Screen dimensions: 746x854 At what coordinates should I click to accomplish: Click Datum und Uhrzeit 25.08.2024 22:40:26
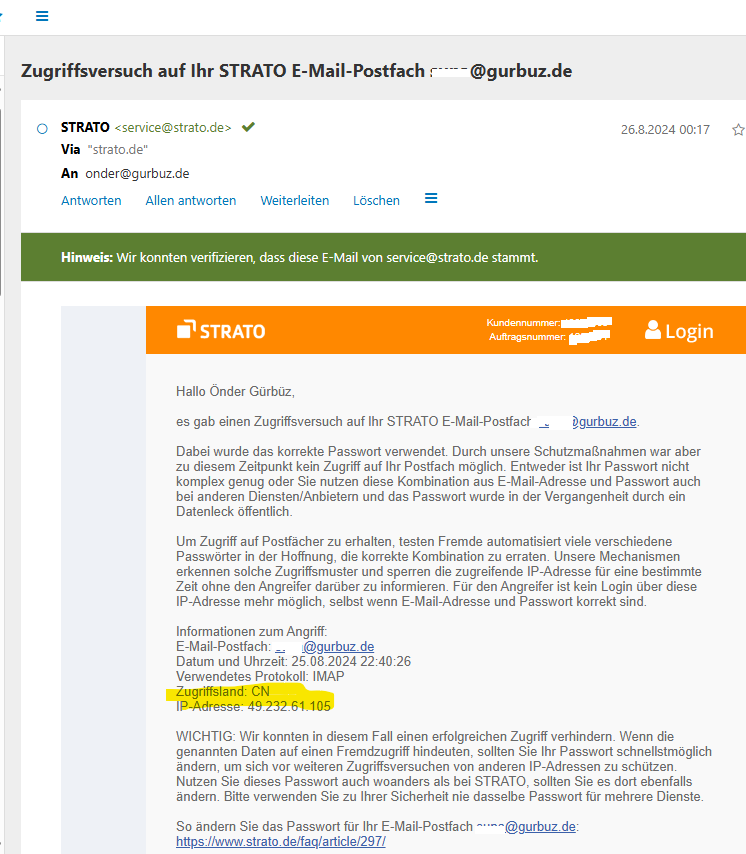coord(293,662)
